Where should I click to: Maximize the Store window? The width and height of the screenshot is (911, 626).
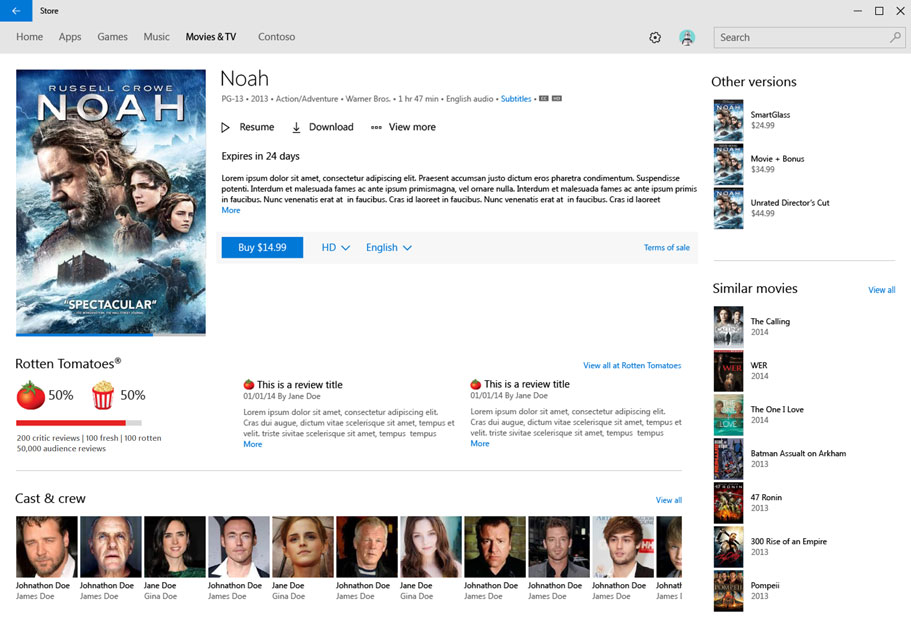(x=879, y=11)
